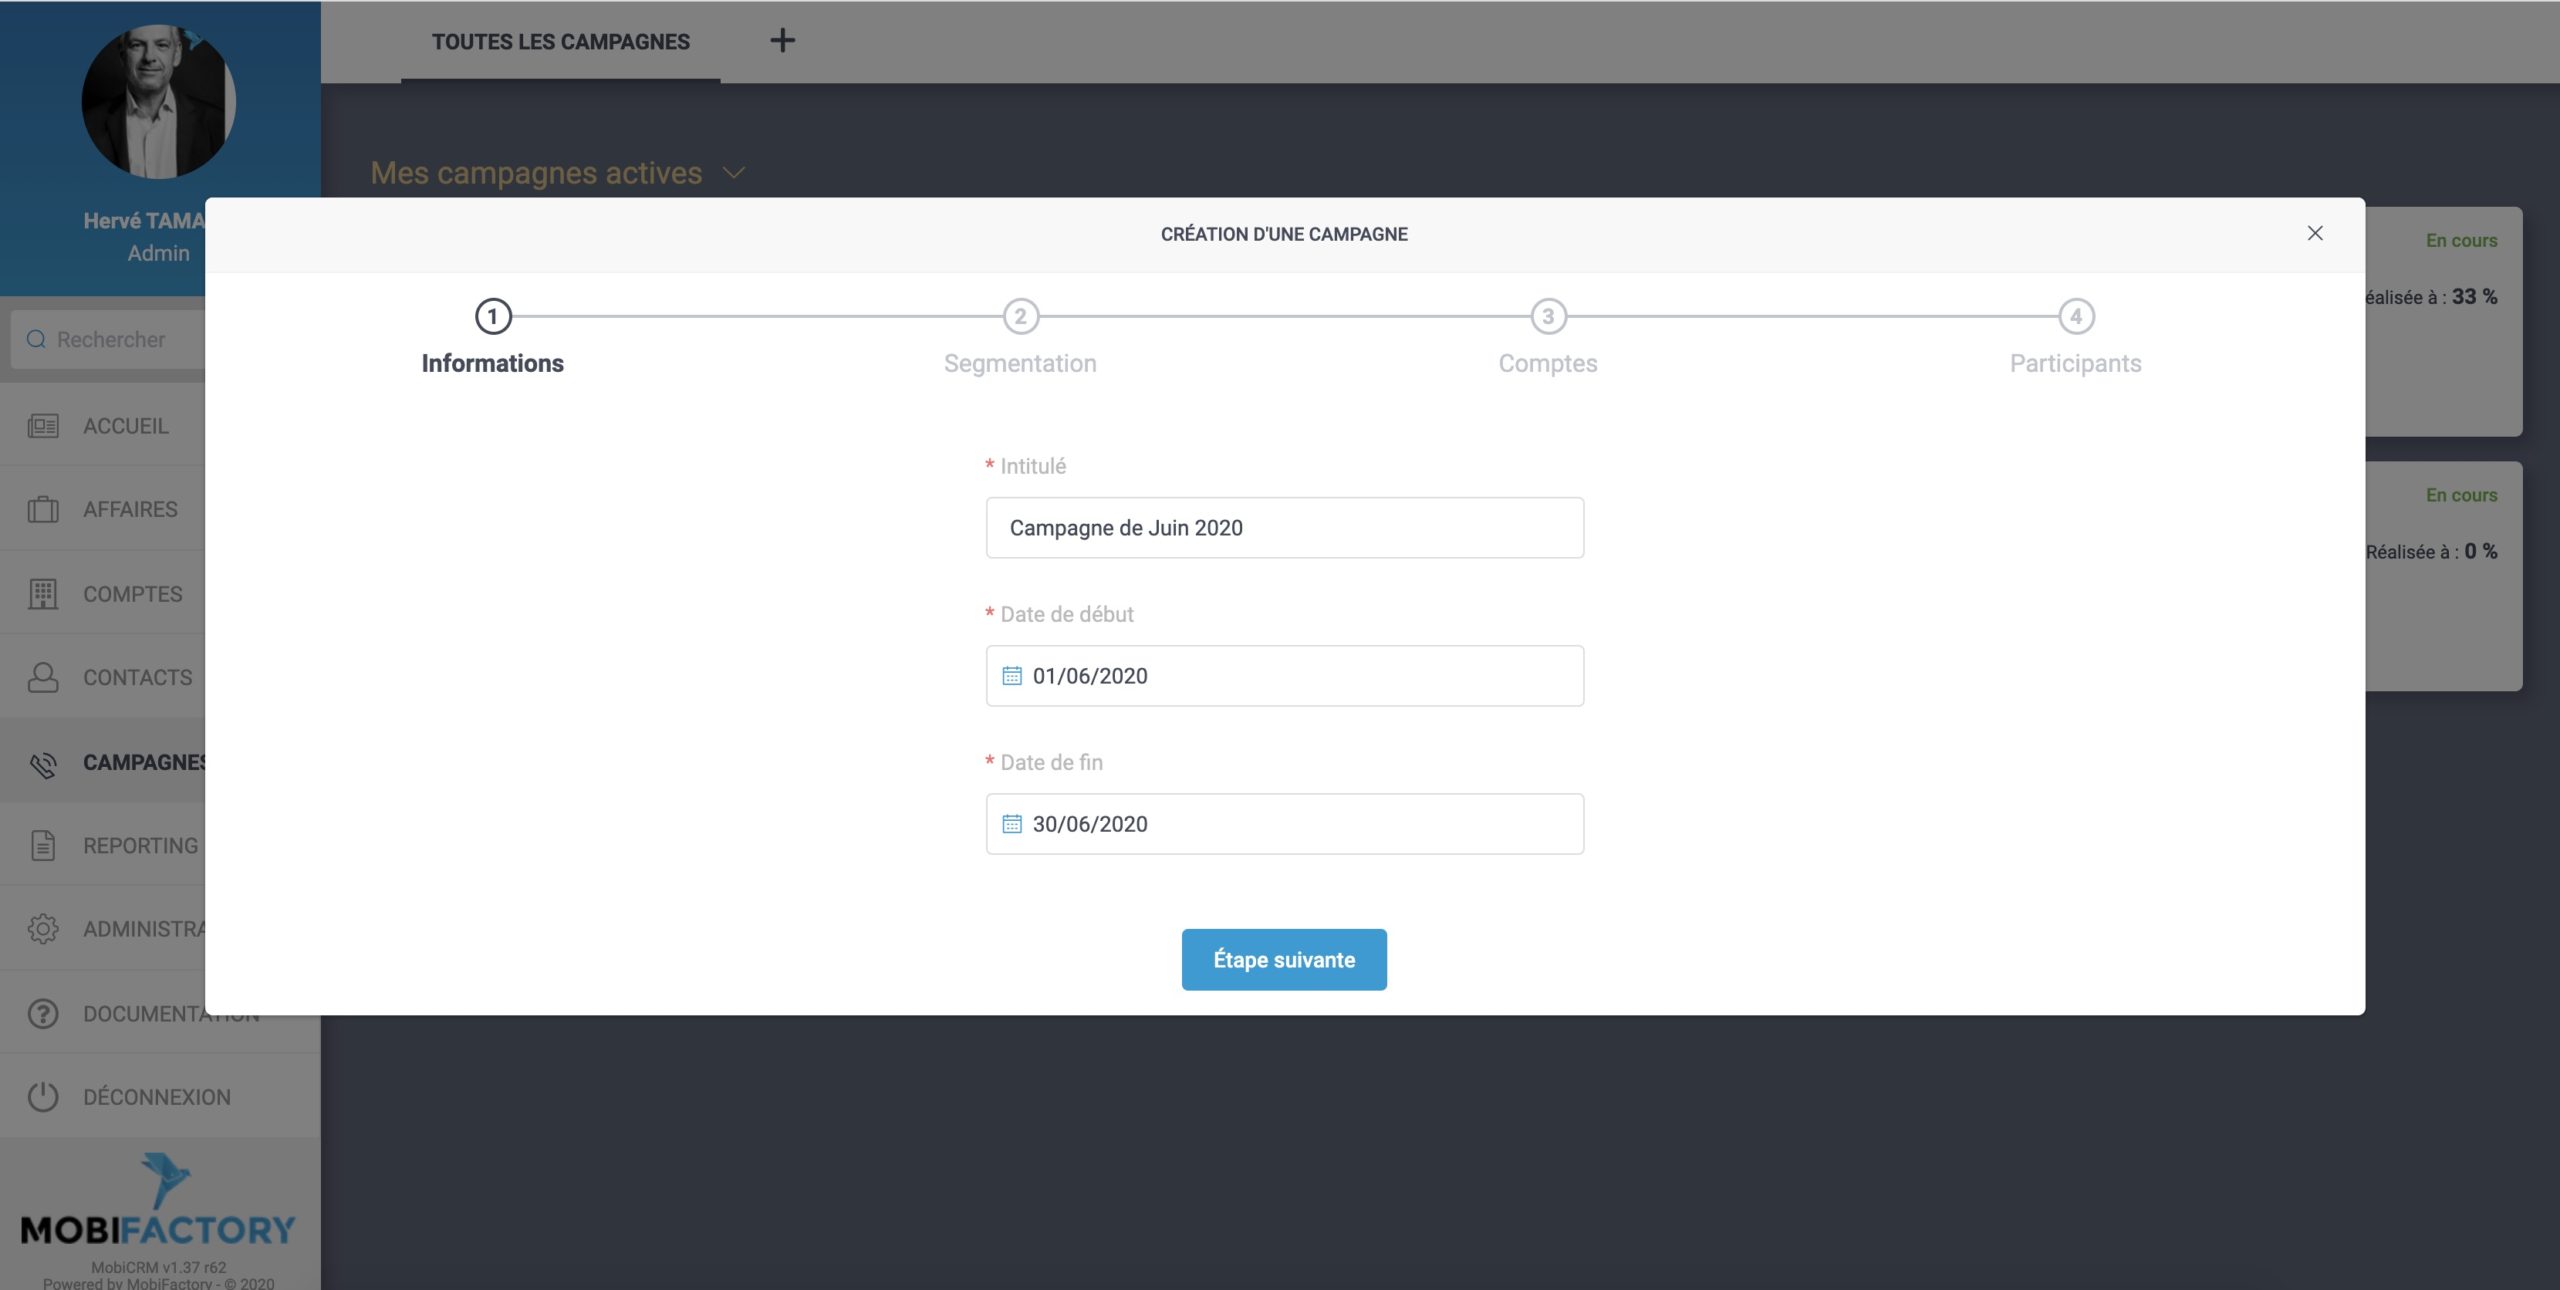Click into the Intitulé text field

tap(1284, 528)
